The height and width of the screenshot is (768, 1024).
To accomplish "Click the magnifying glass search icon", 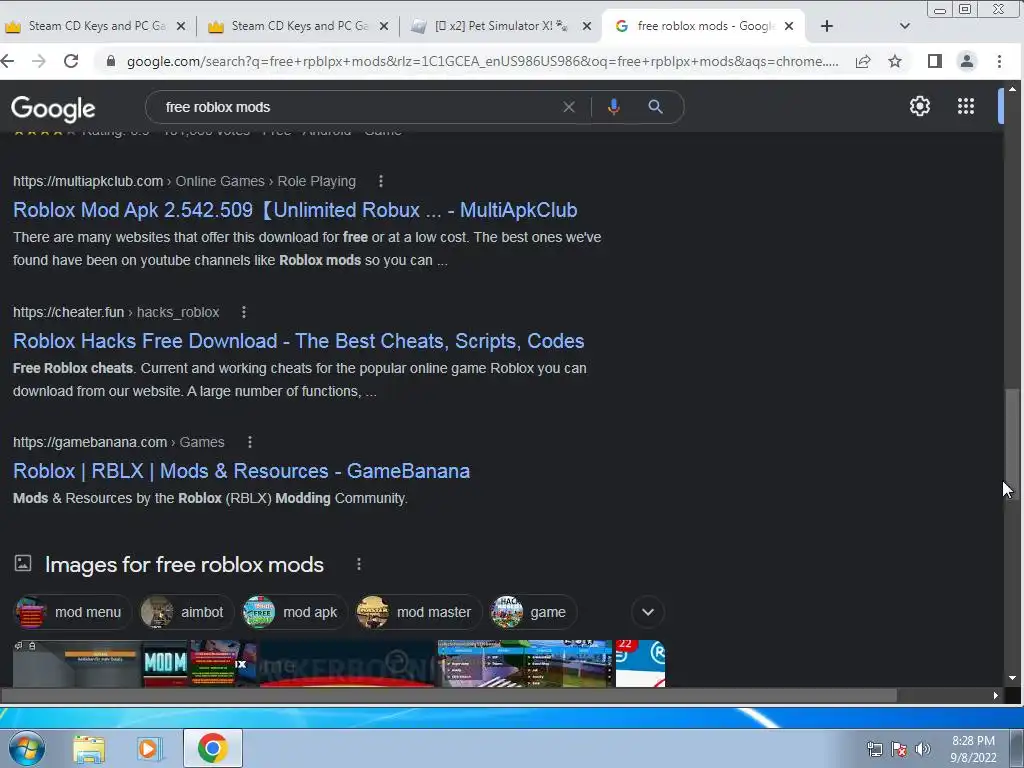I will (x=656, y=107).
